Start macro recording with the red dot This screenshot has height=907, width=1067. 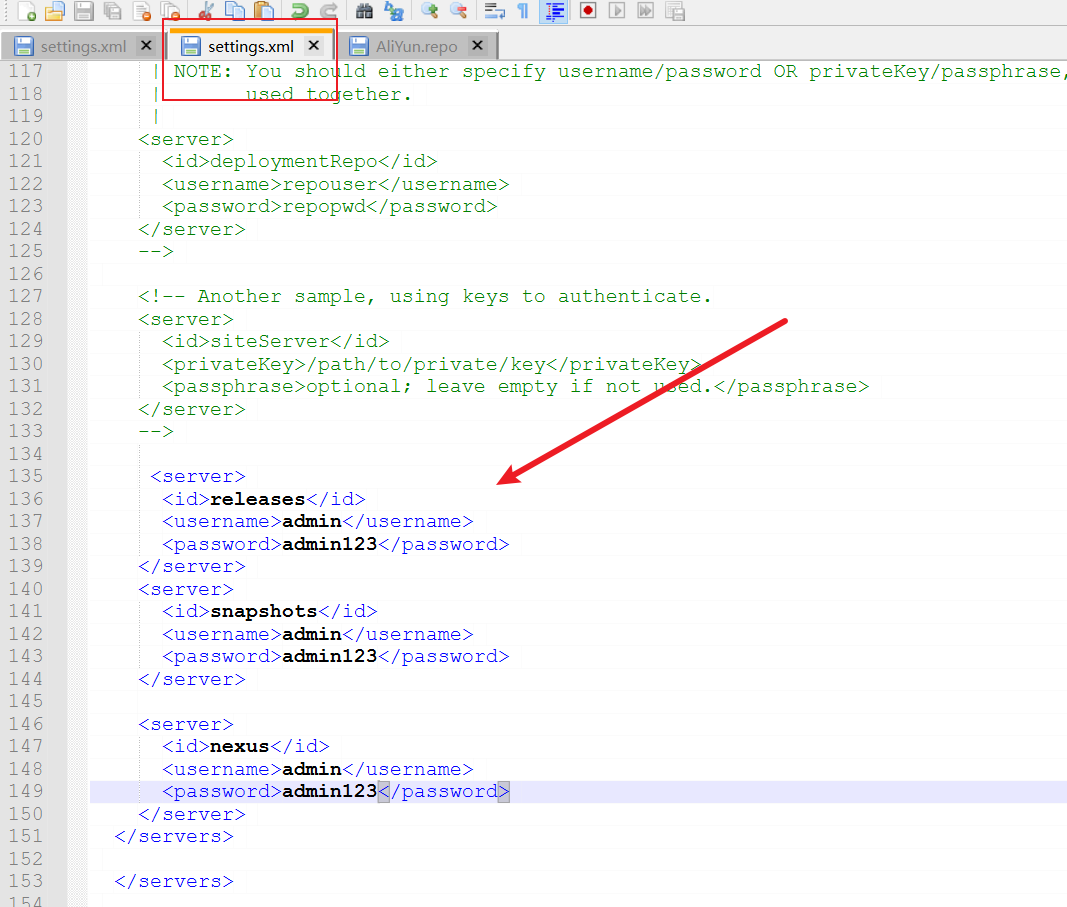click(x=588, y=11)
